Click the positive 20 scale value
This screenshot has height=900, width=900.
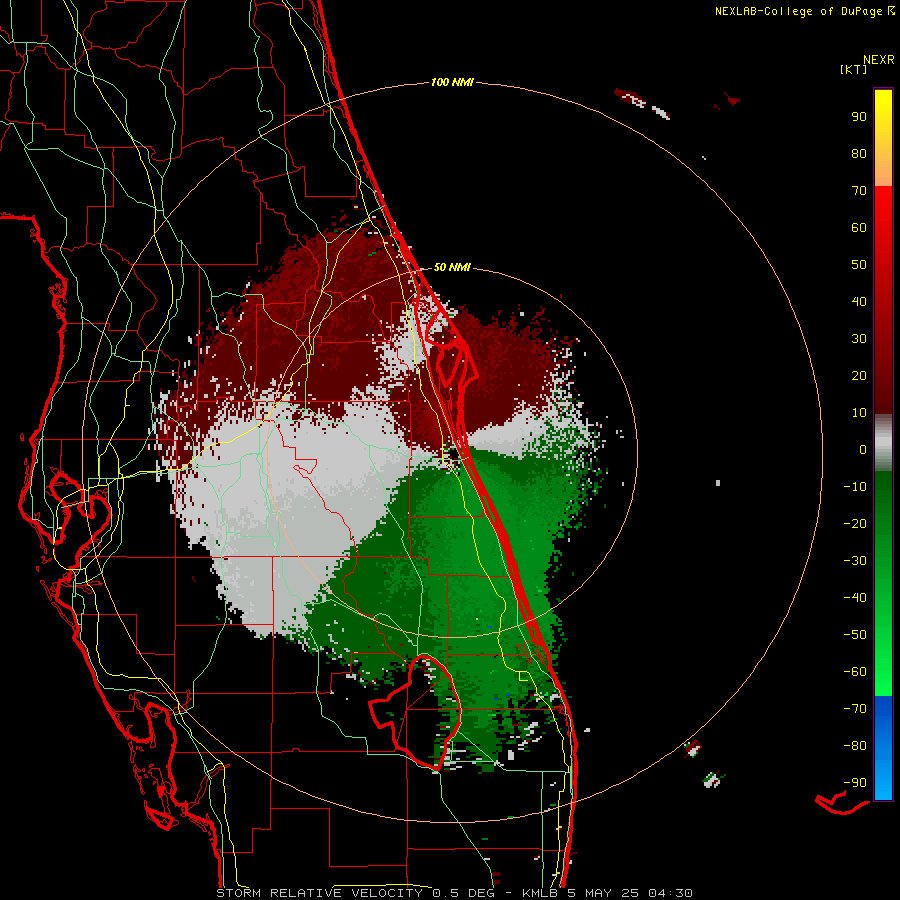coord(859,375)
